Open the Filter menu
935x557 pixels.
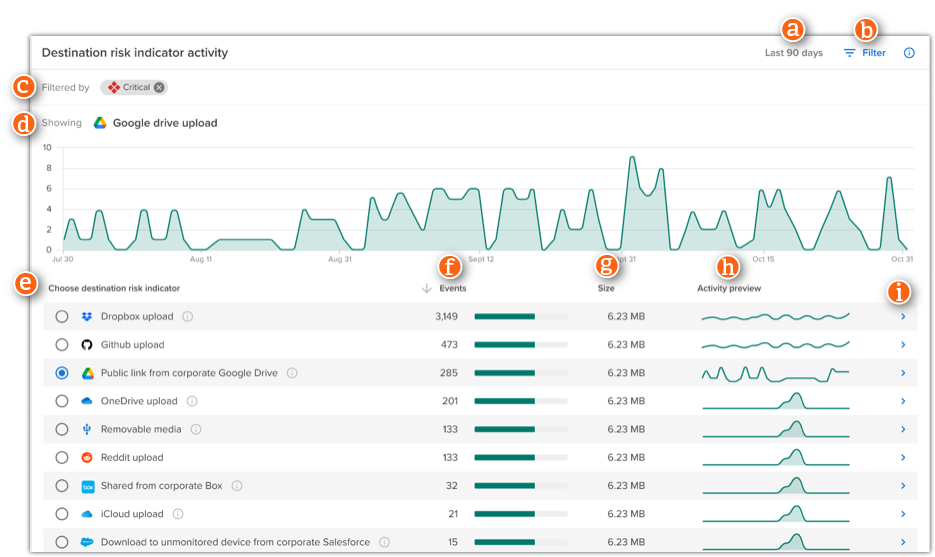coord(865,53)
